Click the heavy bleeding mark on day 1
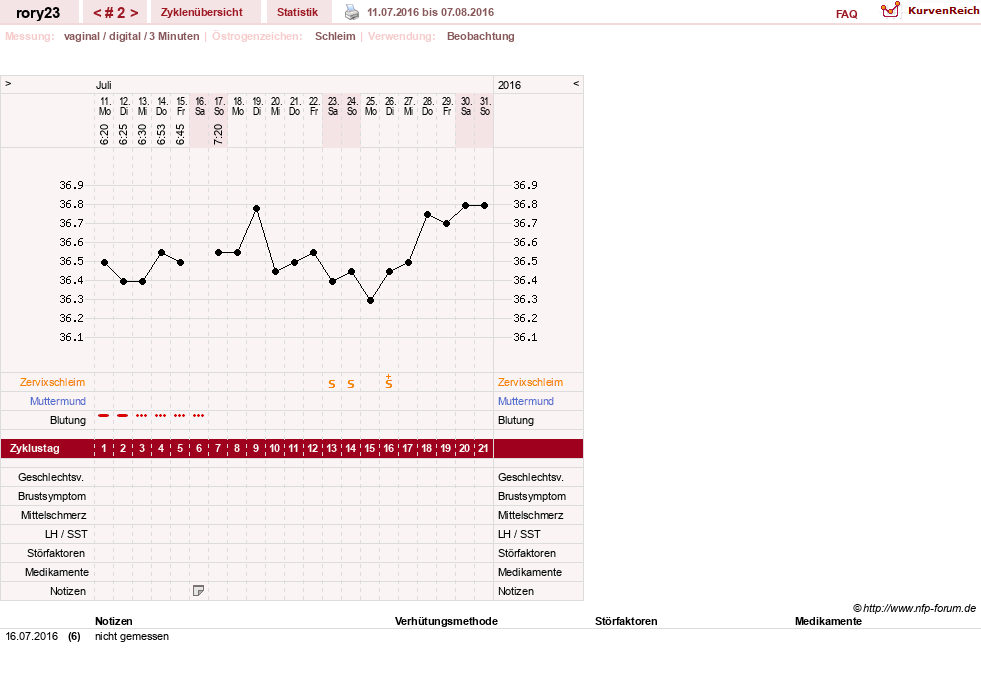This screenshot has width=981, height=680. point(104,415)
